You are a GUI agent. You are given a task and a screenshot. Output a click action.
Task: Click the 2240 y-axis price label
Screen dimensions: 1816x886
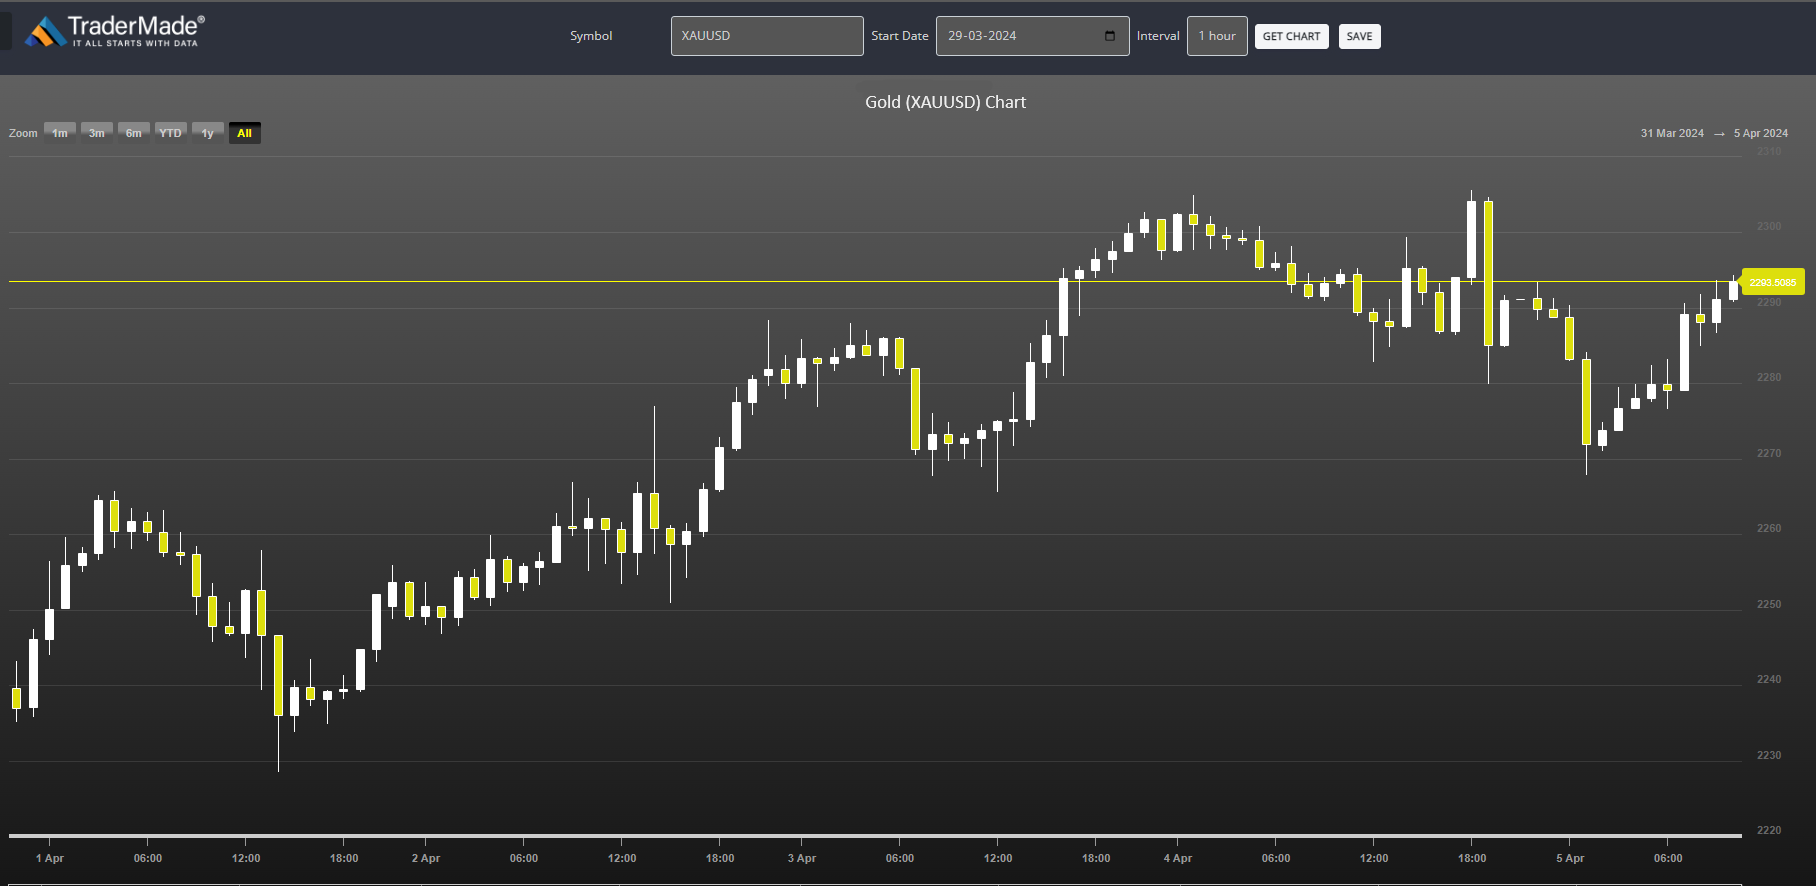[x=1769, y=679]
